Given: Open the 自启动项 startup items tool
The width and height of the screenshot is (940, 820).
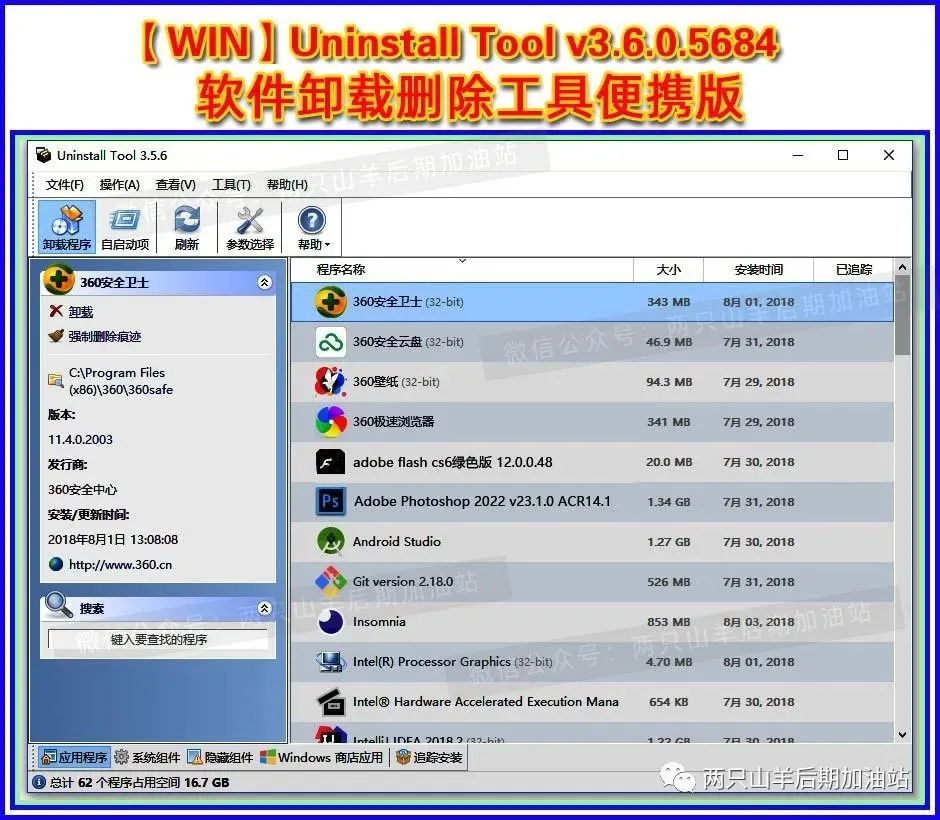Looking at the screenshot, I should pyautogui.click(x=125, y=227).
